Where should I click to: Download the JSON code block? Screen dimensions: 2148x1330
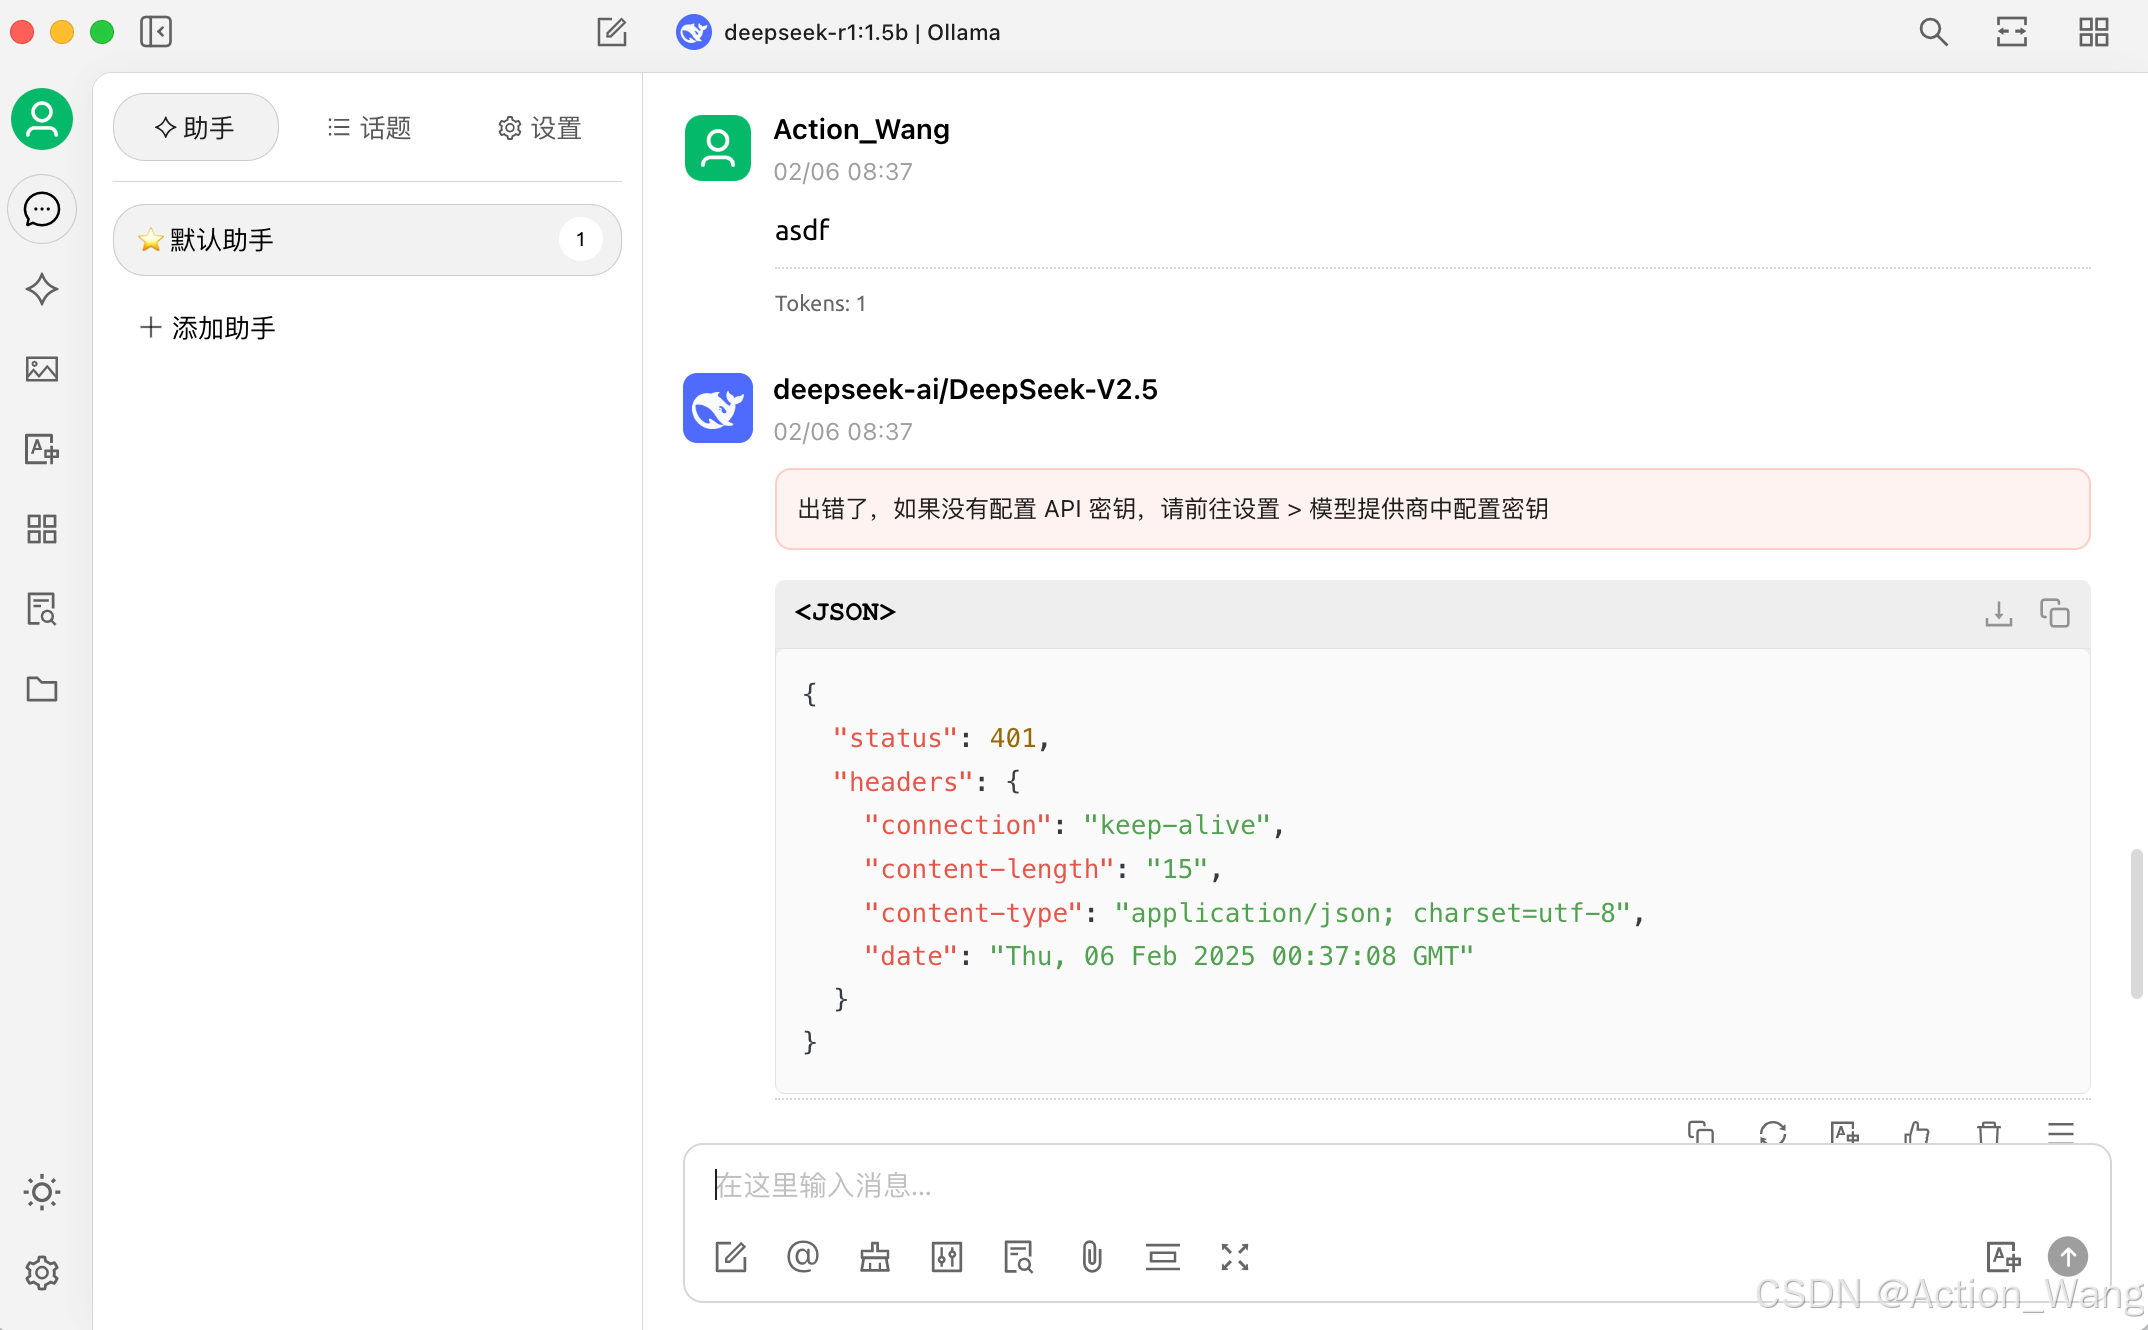tap(1998, 613)
